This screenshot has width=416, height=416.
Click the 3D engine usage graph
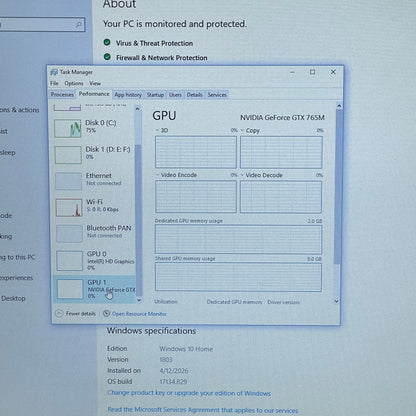point(196,152)
